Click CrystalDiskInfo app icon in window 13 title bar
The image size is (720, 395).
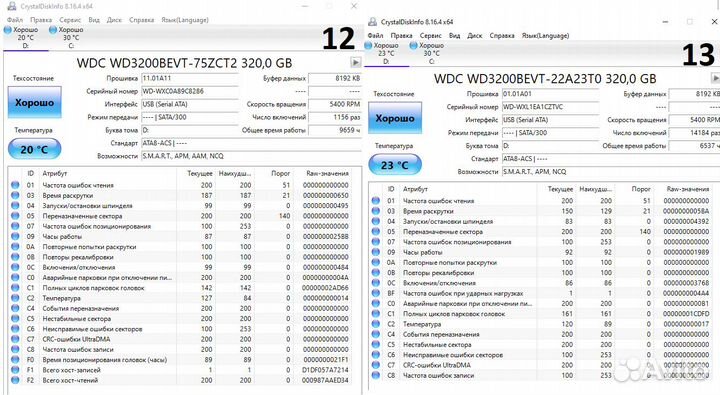pyautogui.click(x=372, y=22)
